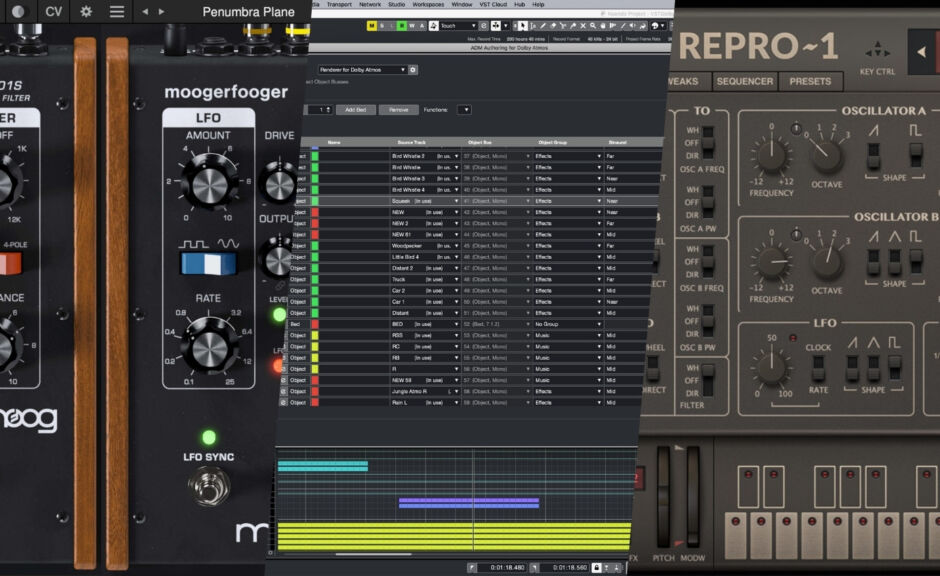Click the Remove button
The image size is (940, 576).
tap(398, 109)
